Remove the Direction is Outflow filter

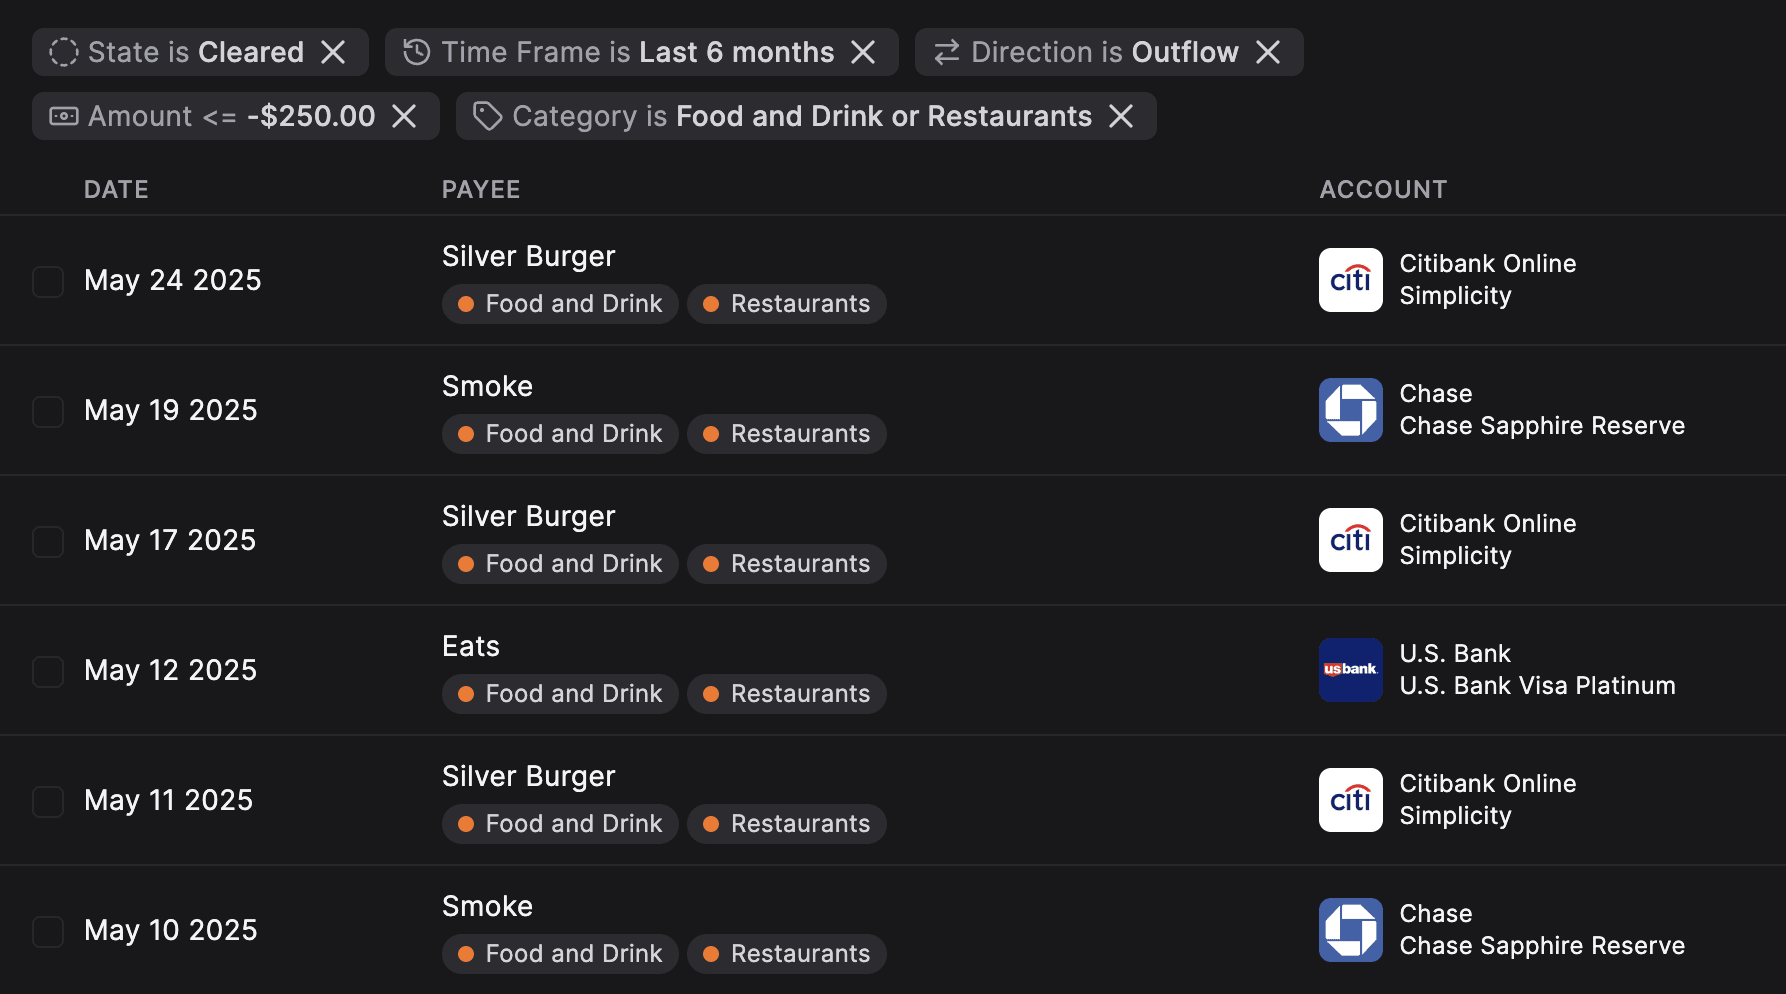pyautogui.click(x=1268, y=52)
